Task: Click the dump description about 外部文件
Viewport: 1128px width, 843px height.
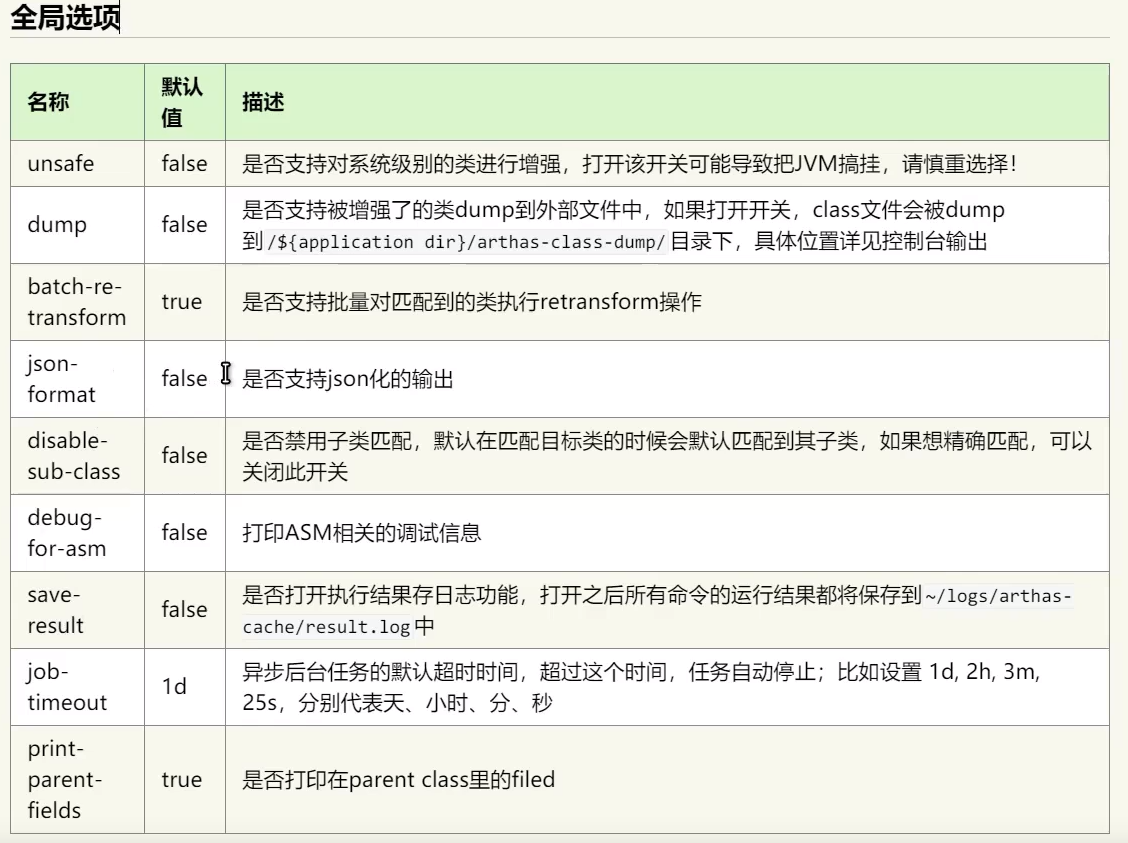Action: coord(623,225)
